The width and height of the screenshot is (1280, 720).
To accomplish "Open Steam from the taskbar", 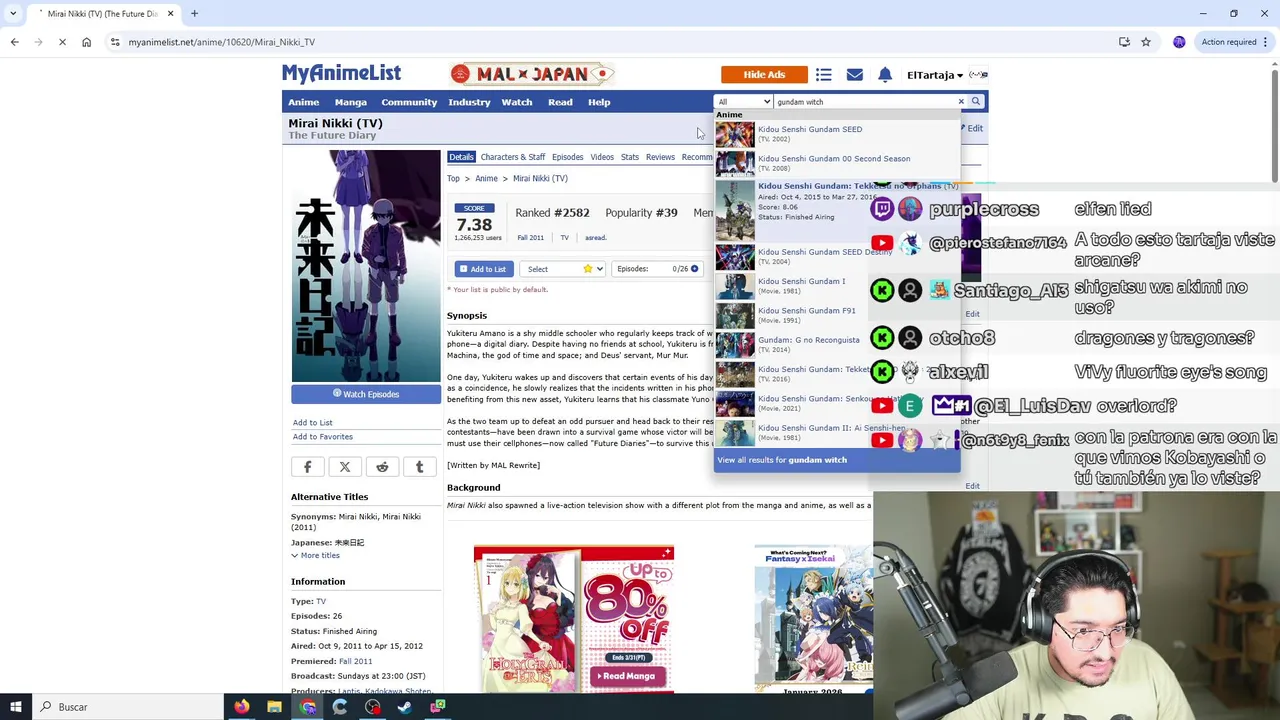I will 405,707.
